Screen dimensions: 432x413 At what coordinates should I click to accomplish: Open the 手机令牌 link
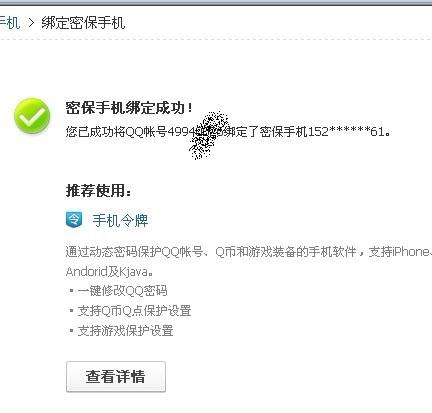click(x=120, y=221)
